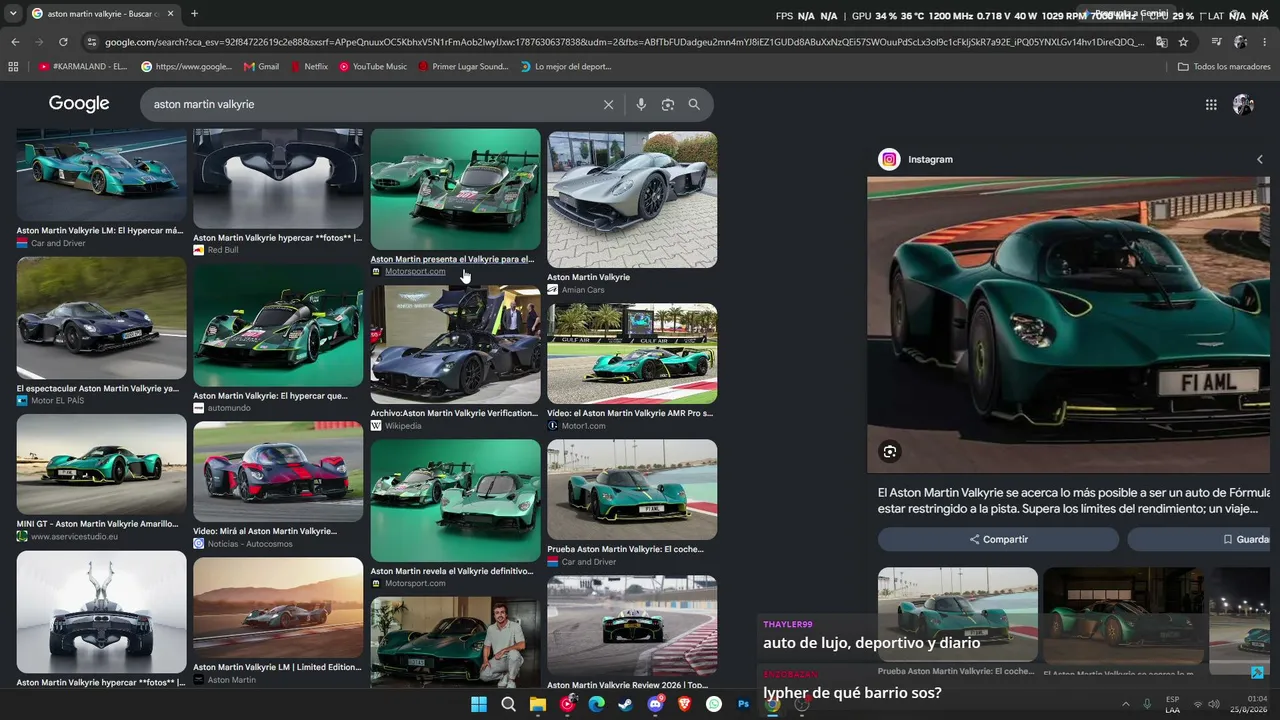
Task: Open the Car and Driver Valkyrie LM thumbnail
Action: point(101,175)
